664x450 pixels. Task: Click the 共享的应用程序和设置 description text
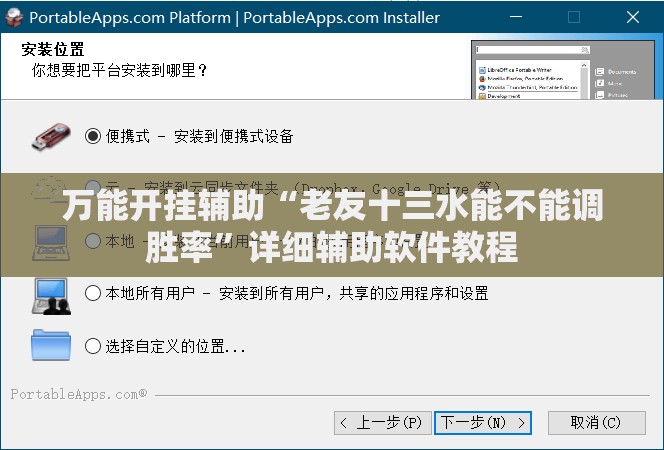point(414,293)
